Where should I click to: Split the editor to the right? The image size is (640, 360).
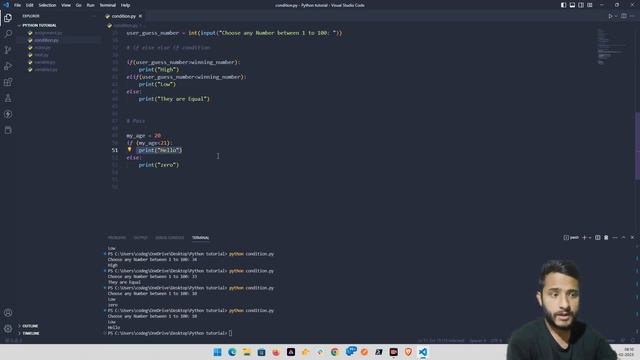pos(624,16)
